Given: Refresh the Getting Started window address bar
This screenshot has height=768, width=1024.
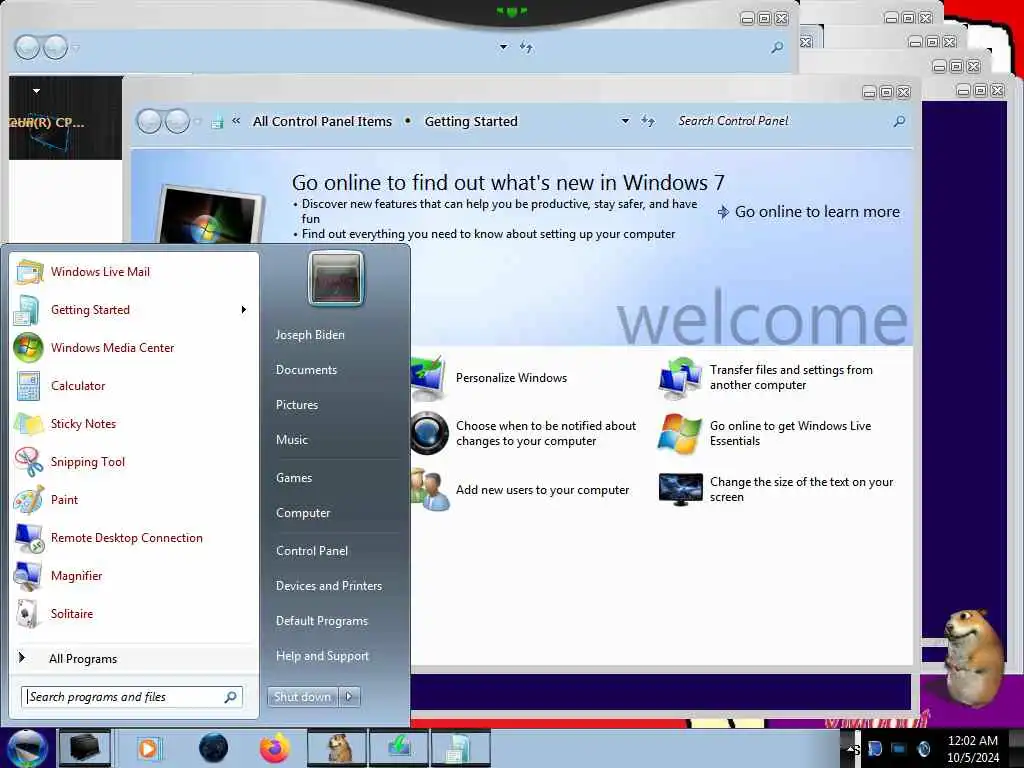Looking at the screenshot, I should point(647,121).
